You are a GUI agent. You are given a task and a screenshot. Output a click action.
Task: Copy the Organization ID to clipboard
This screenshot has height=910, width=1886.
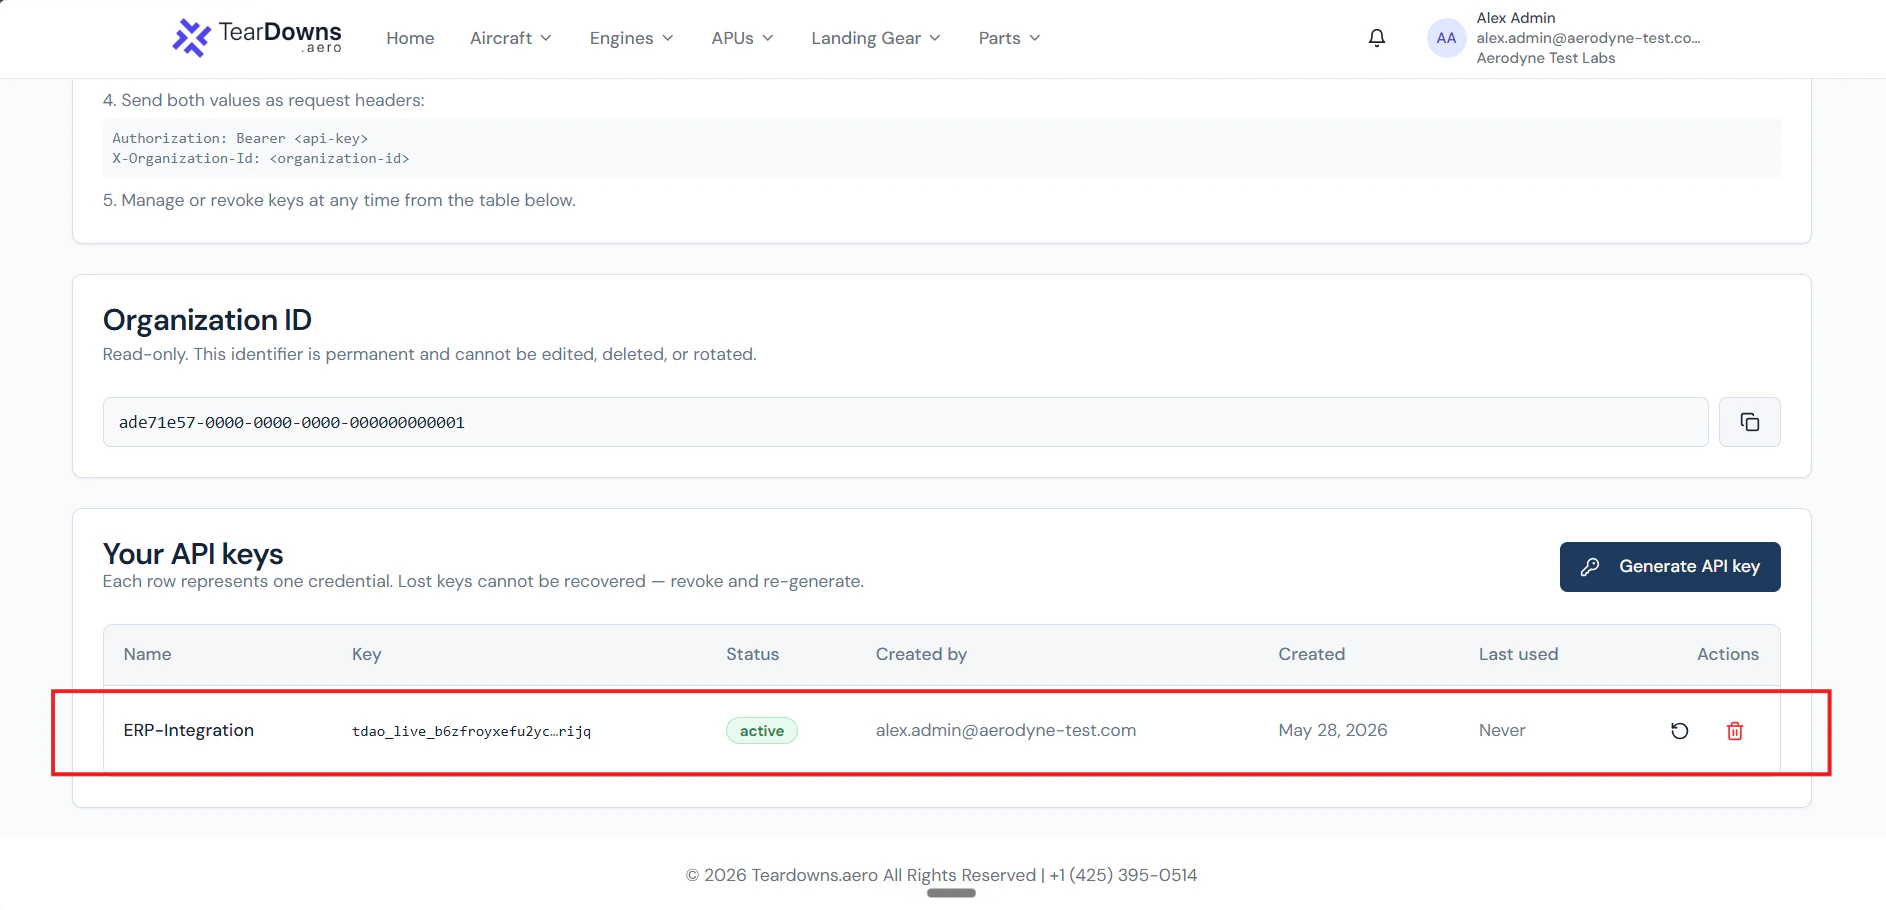click(1749, 422)
